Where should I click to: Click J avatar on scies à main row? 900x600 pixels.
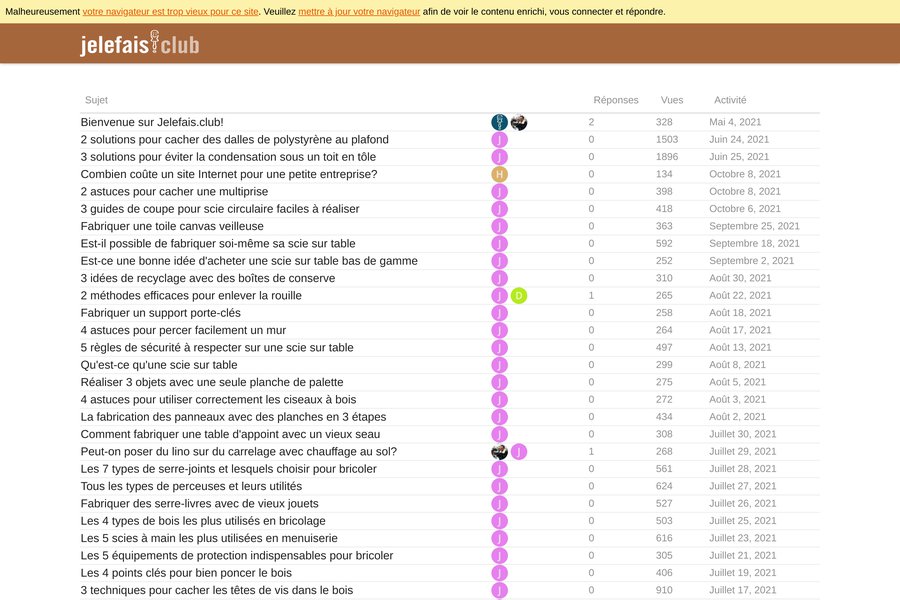click(x=499, y=539)
